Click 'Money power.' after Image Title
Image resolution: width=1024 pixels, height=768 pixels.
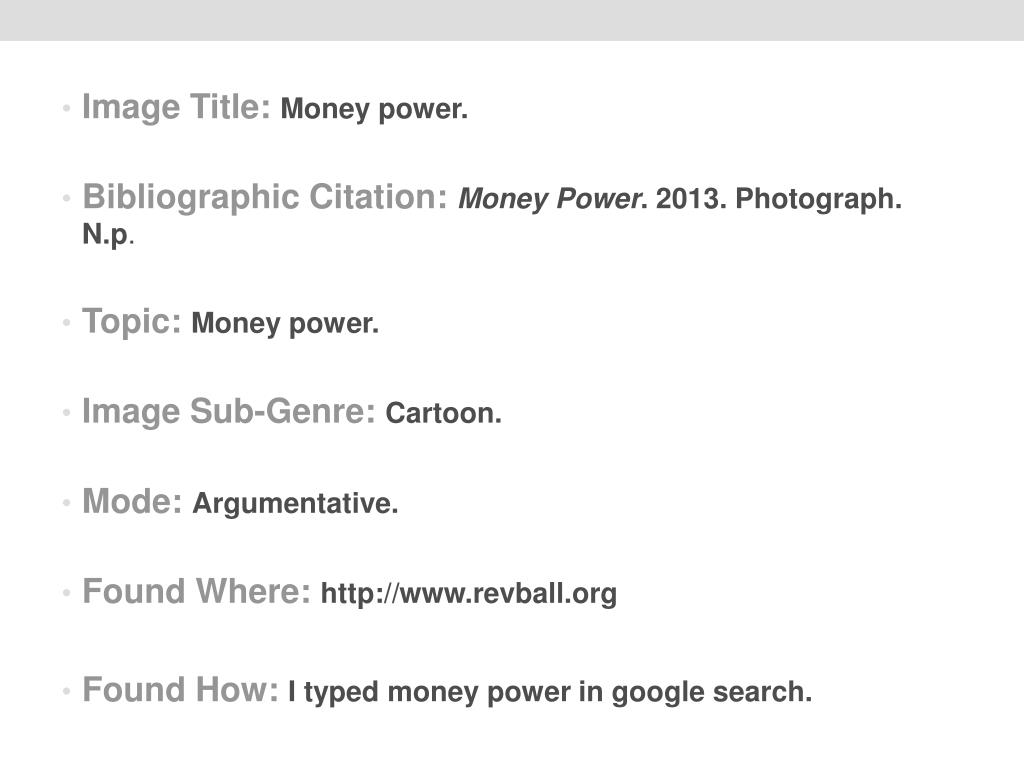(x=374, y=109)
